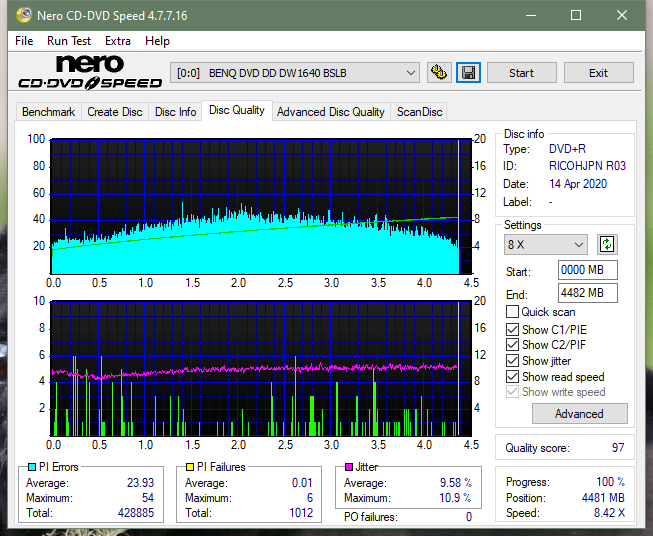Switch to the Create Disc tab

point(115,112)
